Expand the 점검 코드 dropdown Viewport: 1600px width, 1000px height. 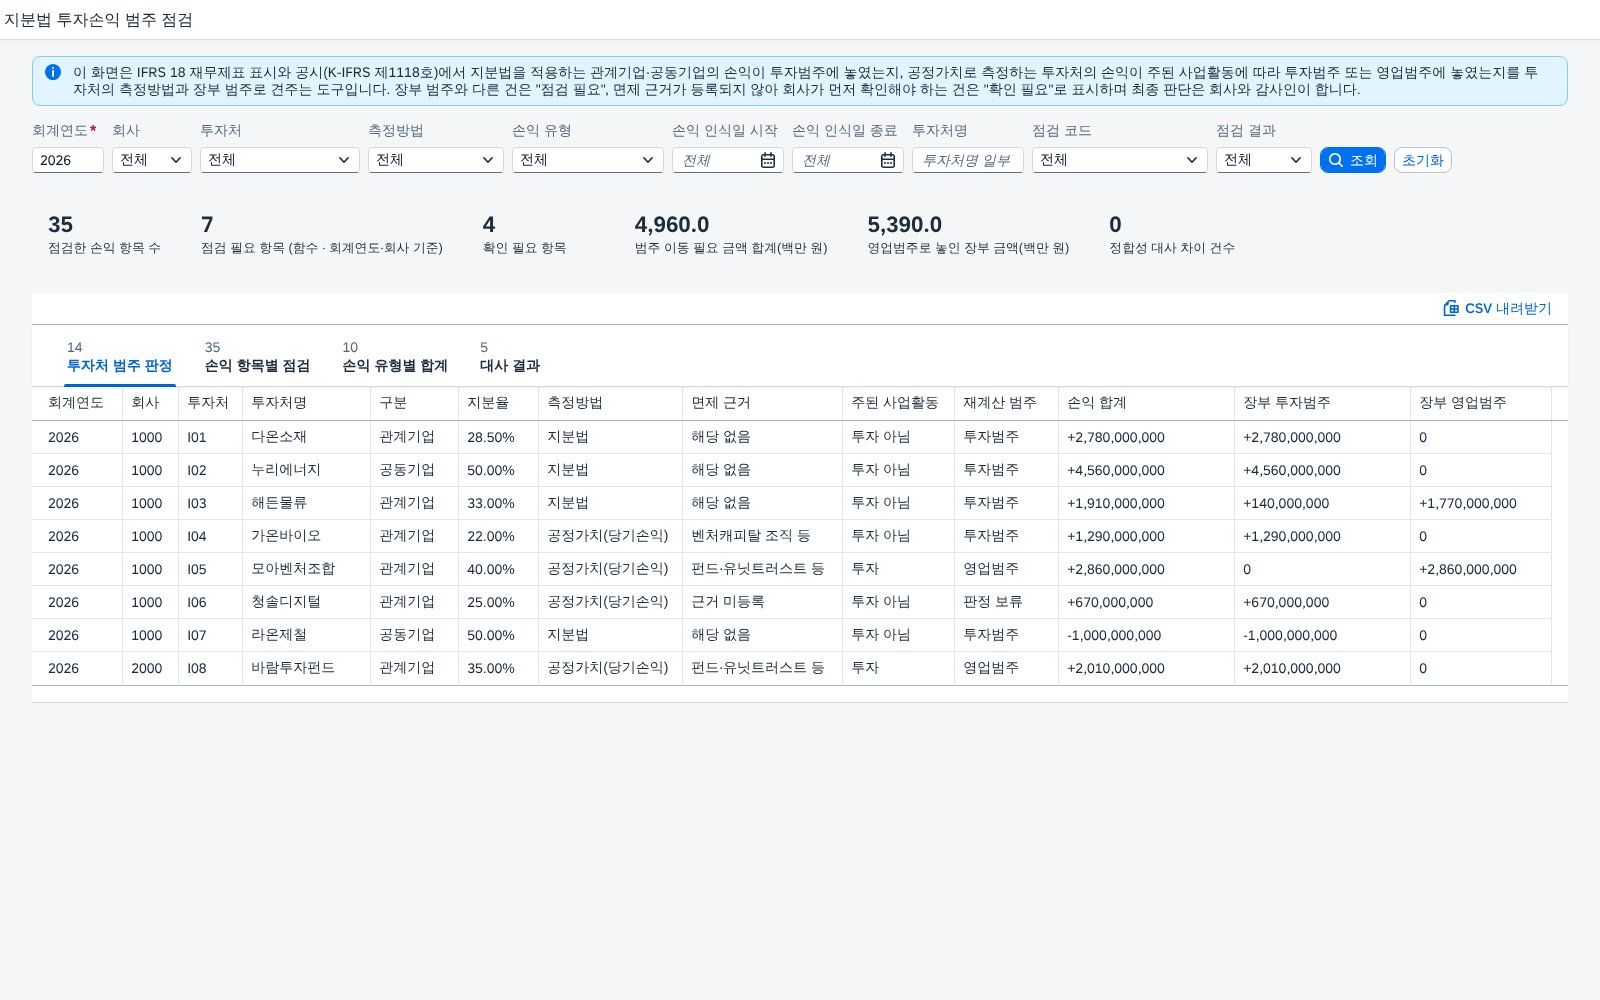pos(1120,160)
